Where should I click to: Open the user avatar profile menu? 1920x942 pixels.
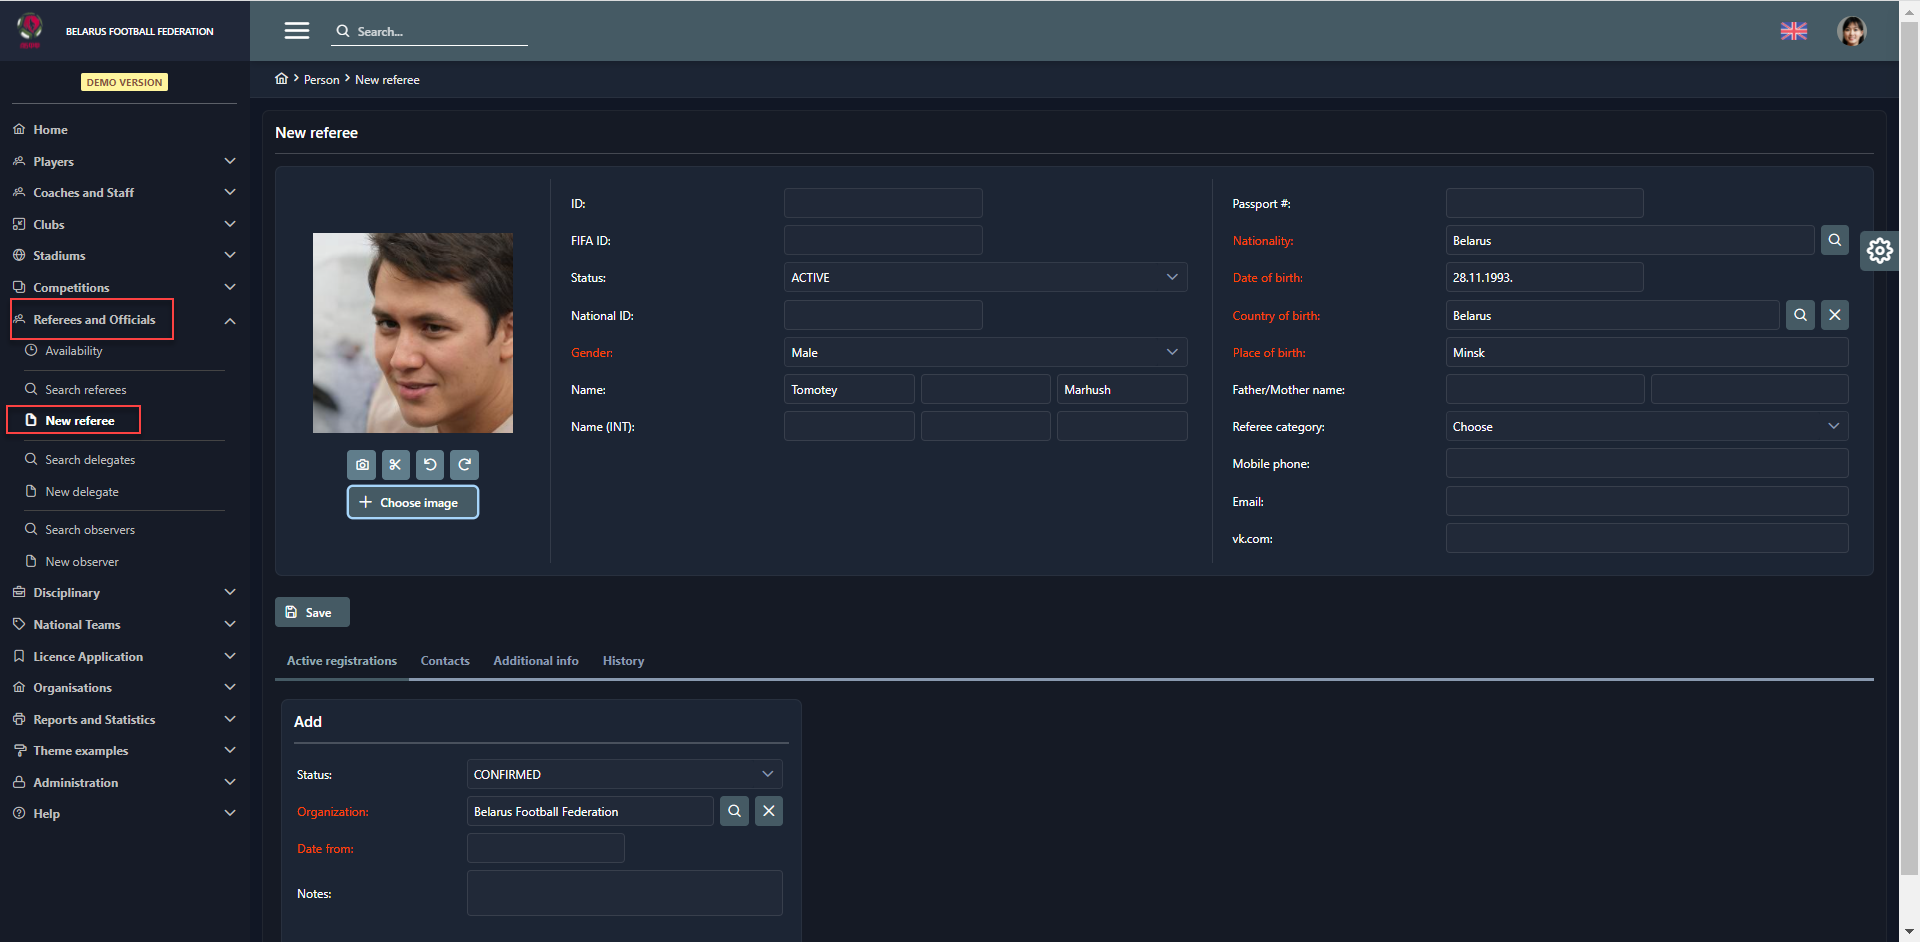pyautogui.click(x=1852, y=31)
